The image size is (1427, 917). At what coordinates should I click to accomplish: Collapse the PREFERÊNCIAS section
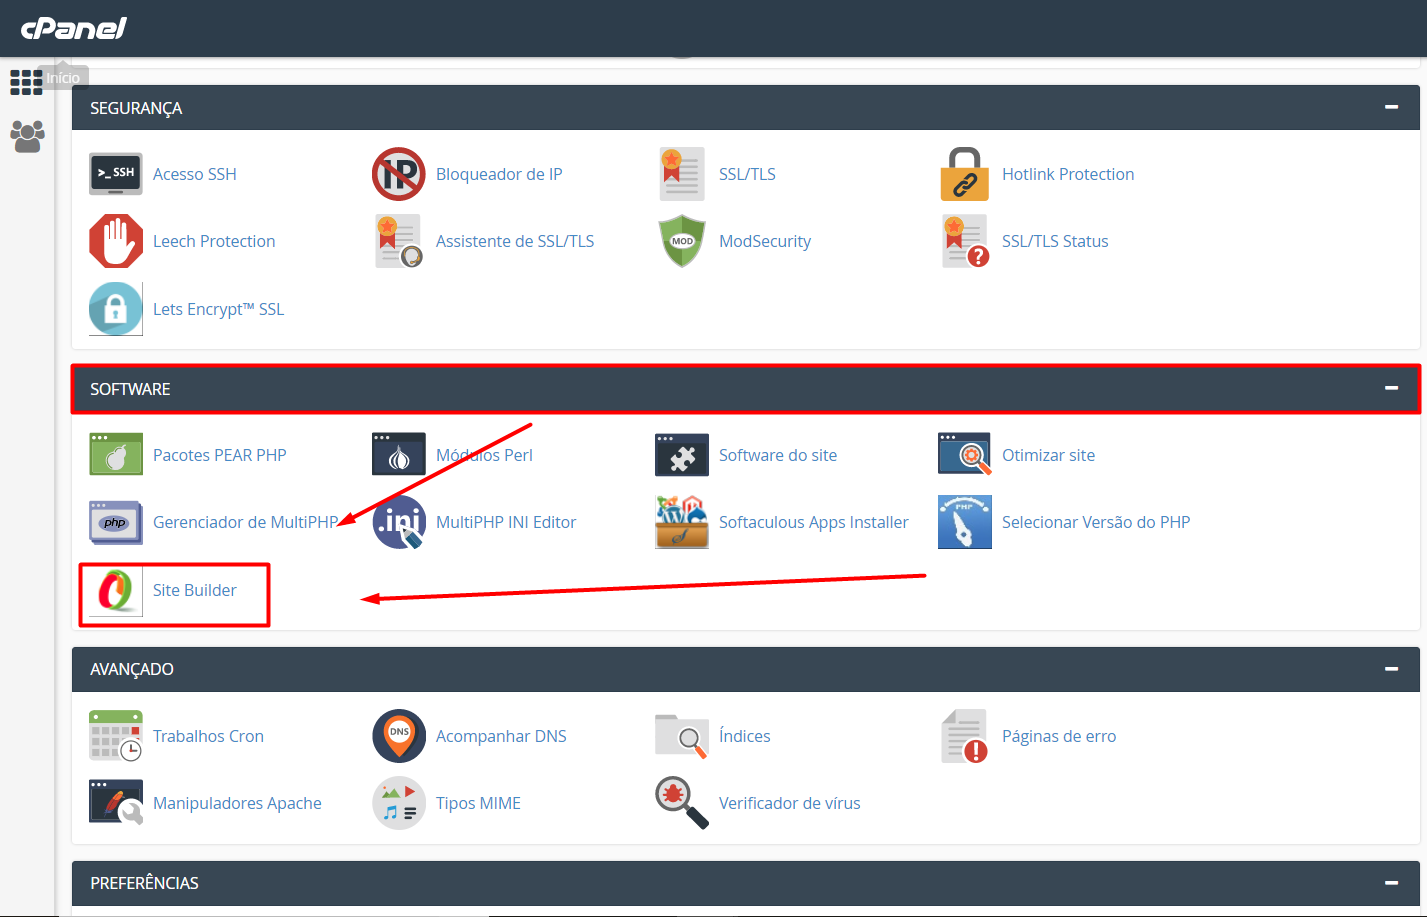tap(1391, 883)
